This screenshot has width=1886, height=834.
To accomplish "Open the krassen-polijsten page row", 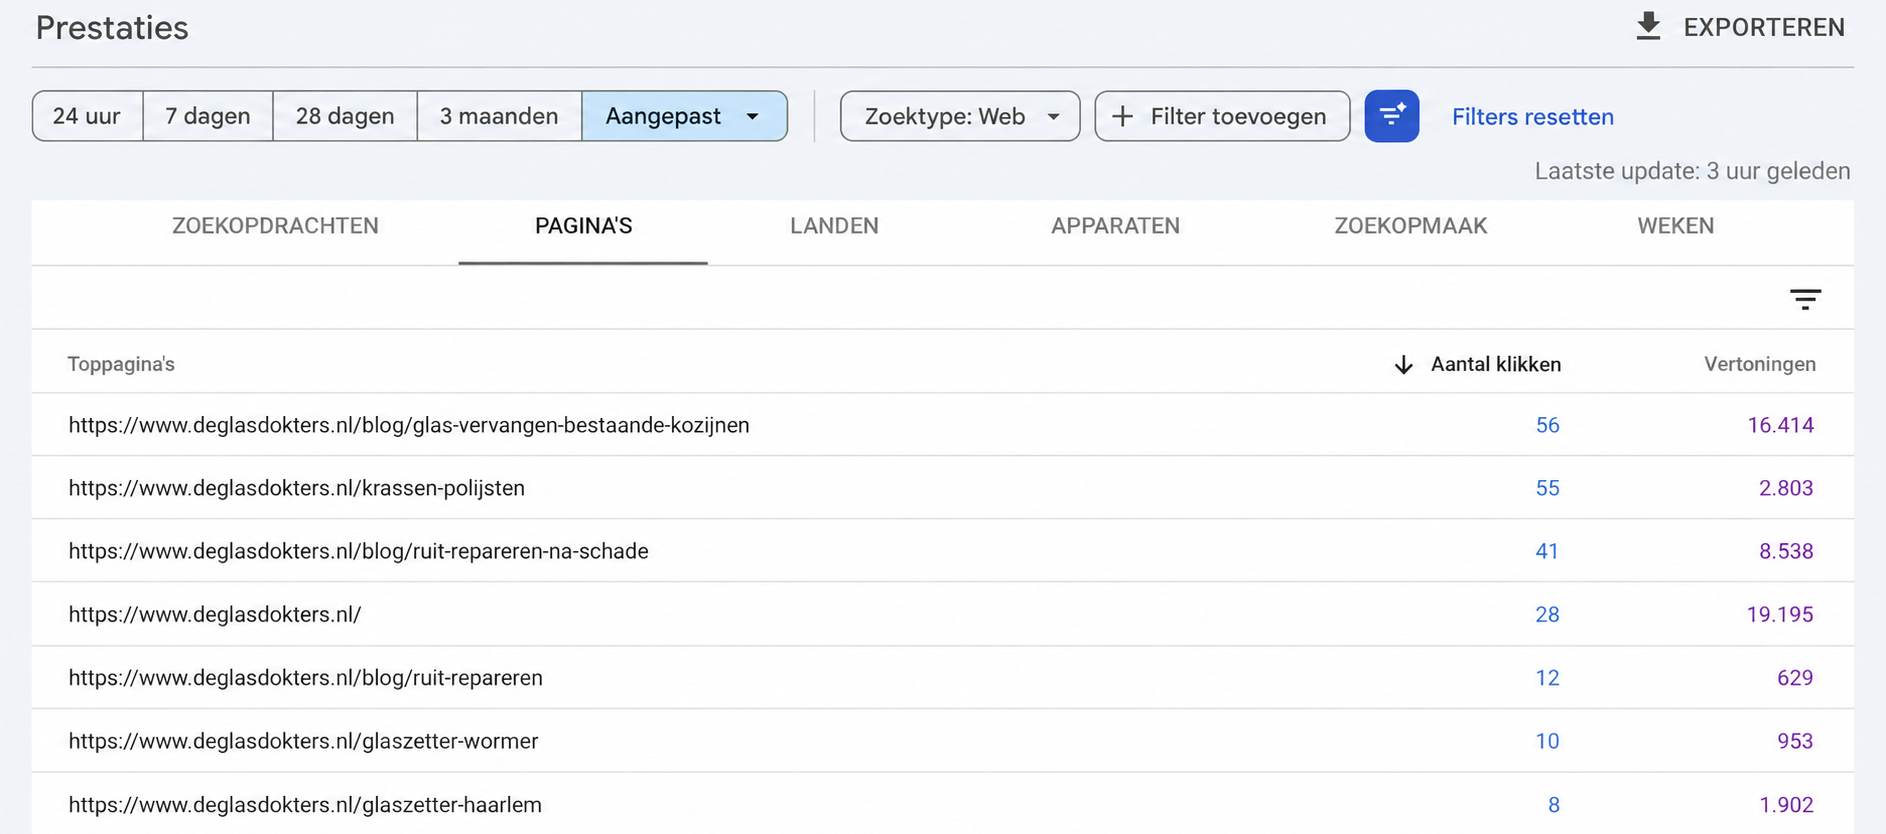I will click(943, 488).
